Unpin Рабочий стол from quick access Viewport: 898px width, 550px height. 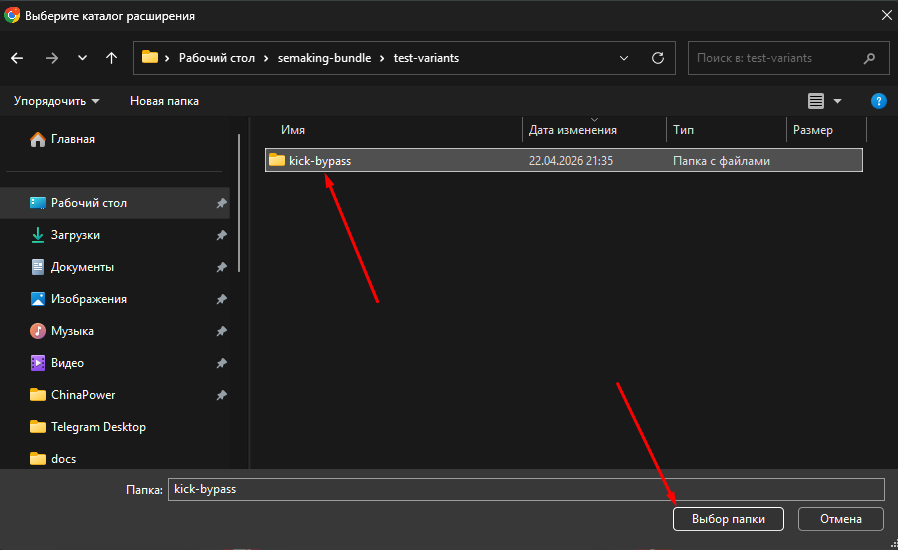(x=221, y=203)
